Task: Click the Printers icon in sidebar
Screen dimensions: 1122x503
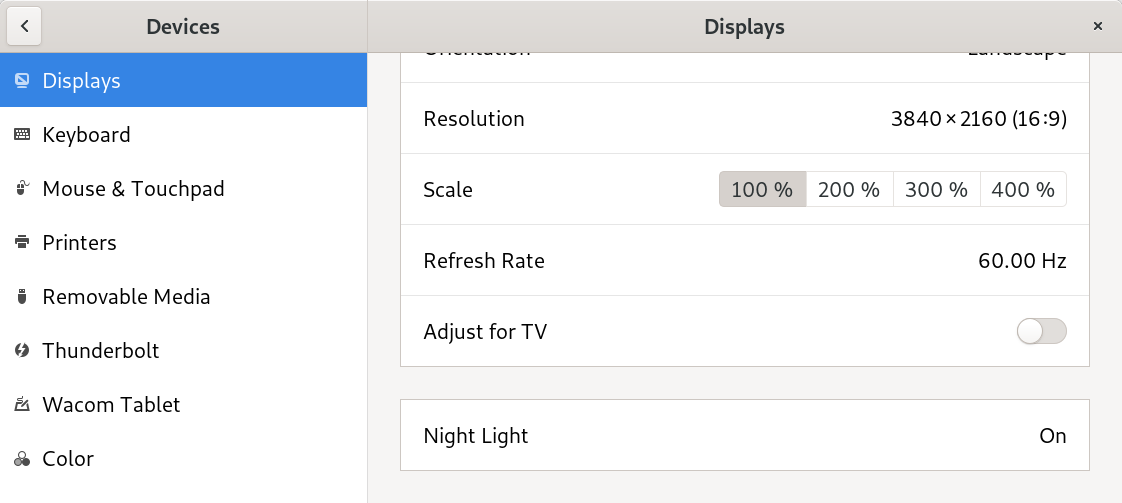Action: [x=22, y=243]
